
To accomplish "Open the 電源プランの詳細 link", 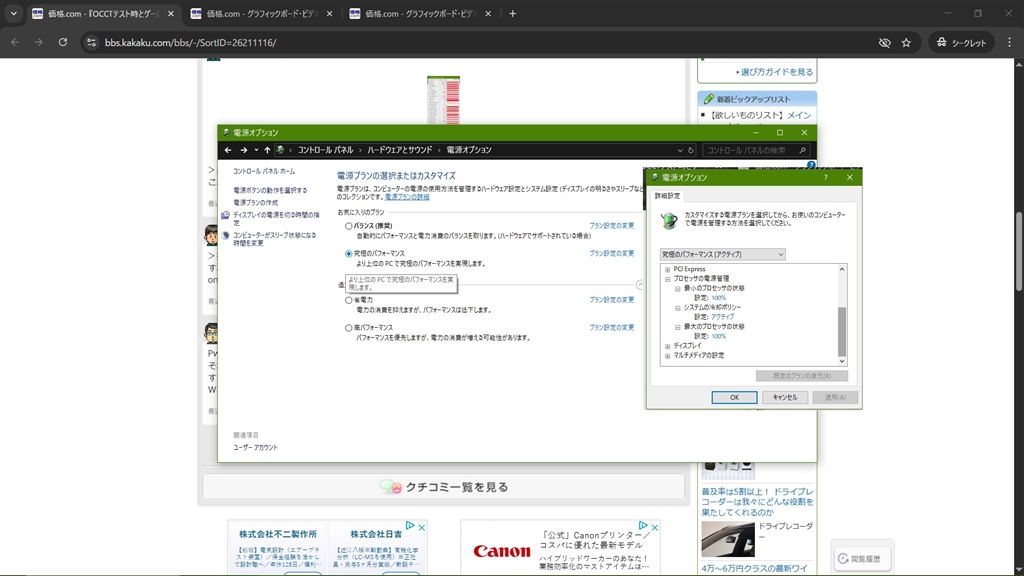I will pos(407,197).
